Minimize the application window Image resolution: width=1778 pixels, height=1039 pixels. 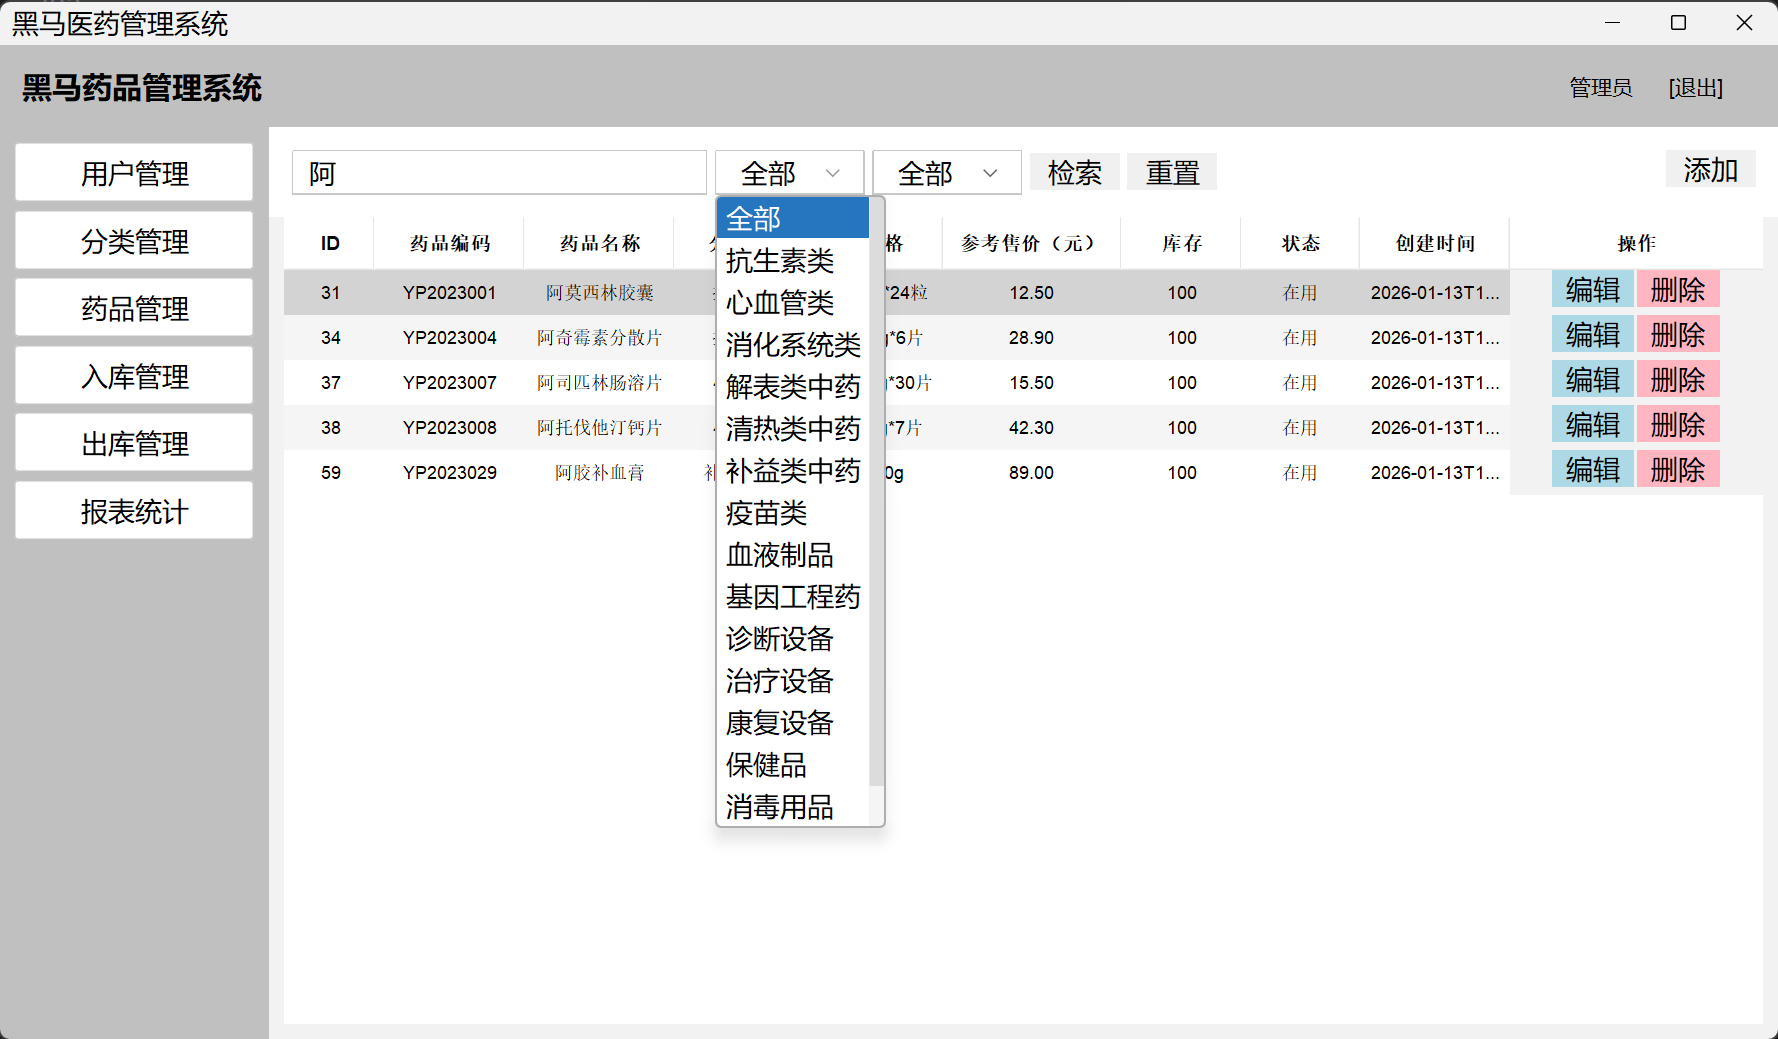[1612, 23]
